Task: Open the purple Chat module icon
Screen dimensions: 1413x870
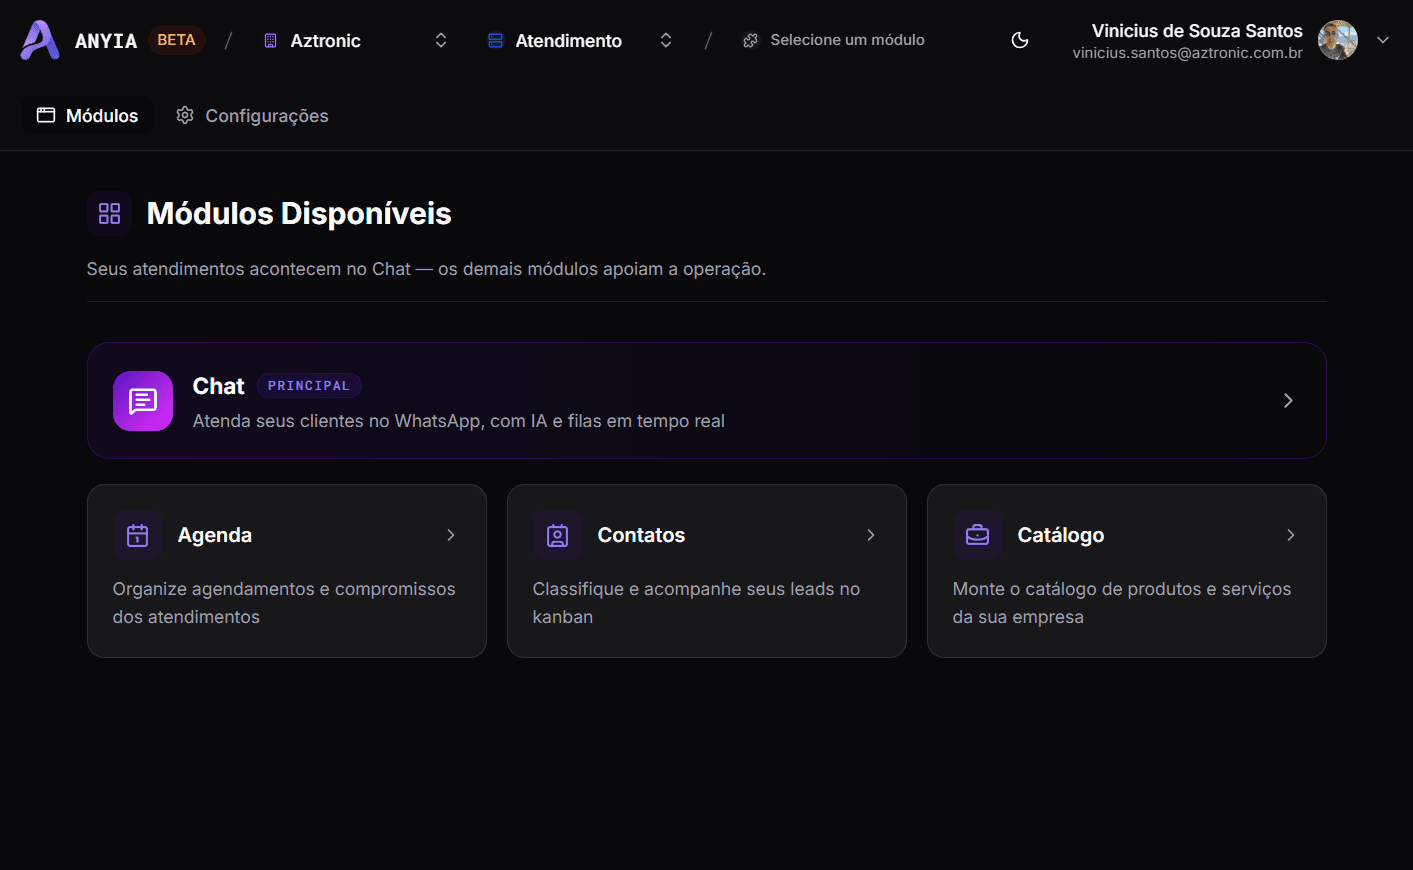Action: coord(143,401)
